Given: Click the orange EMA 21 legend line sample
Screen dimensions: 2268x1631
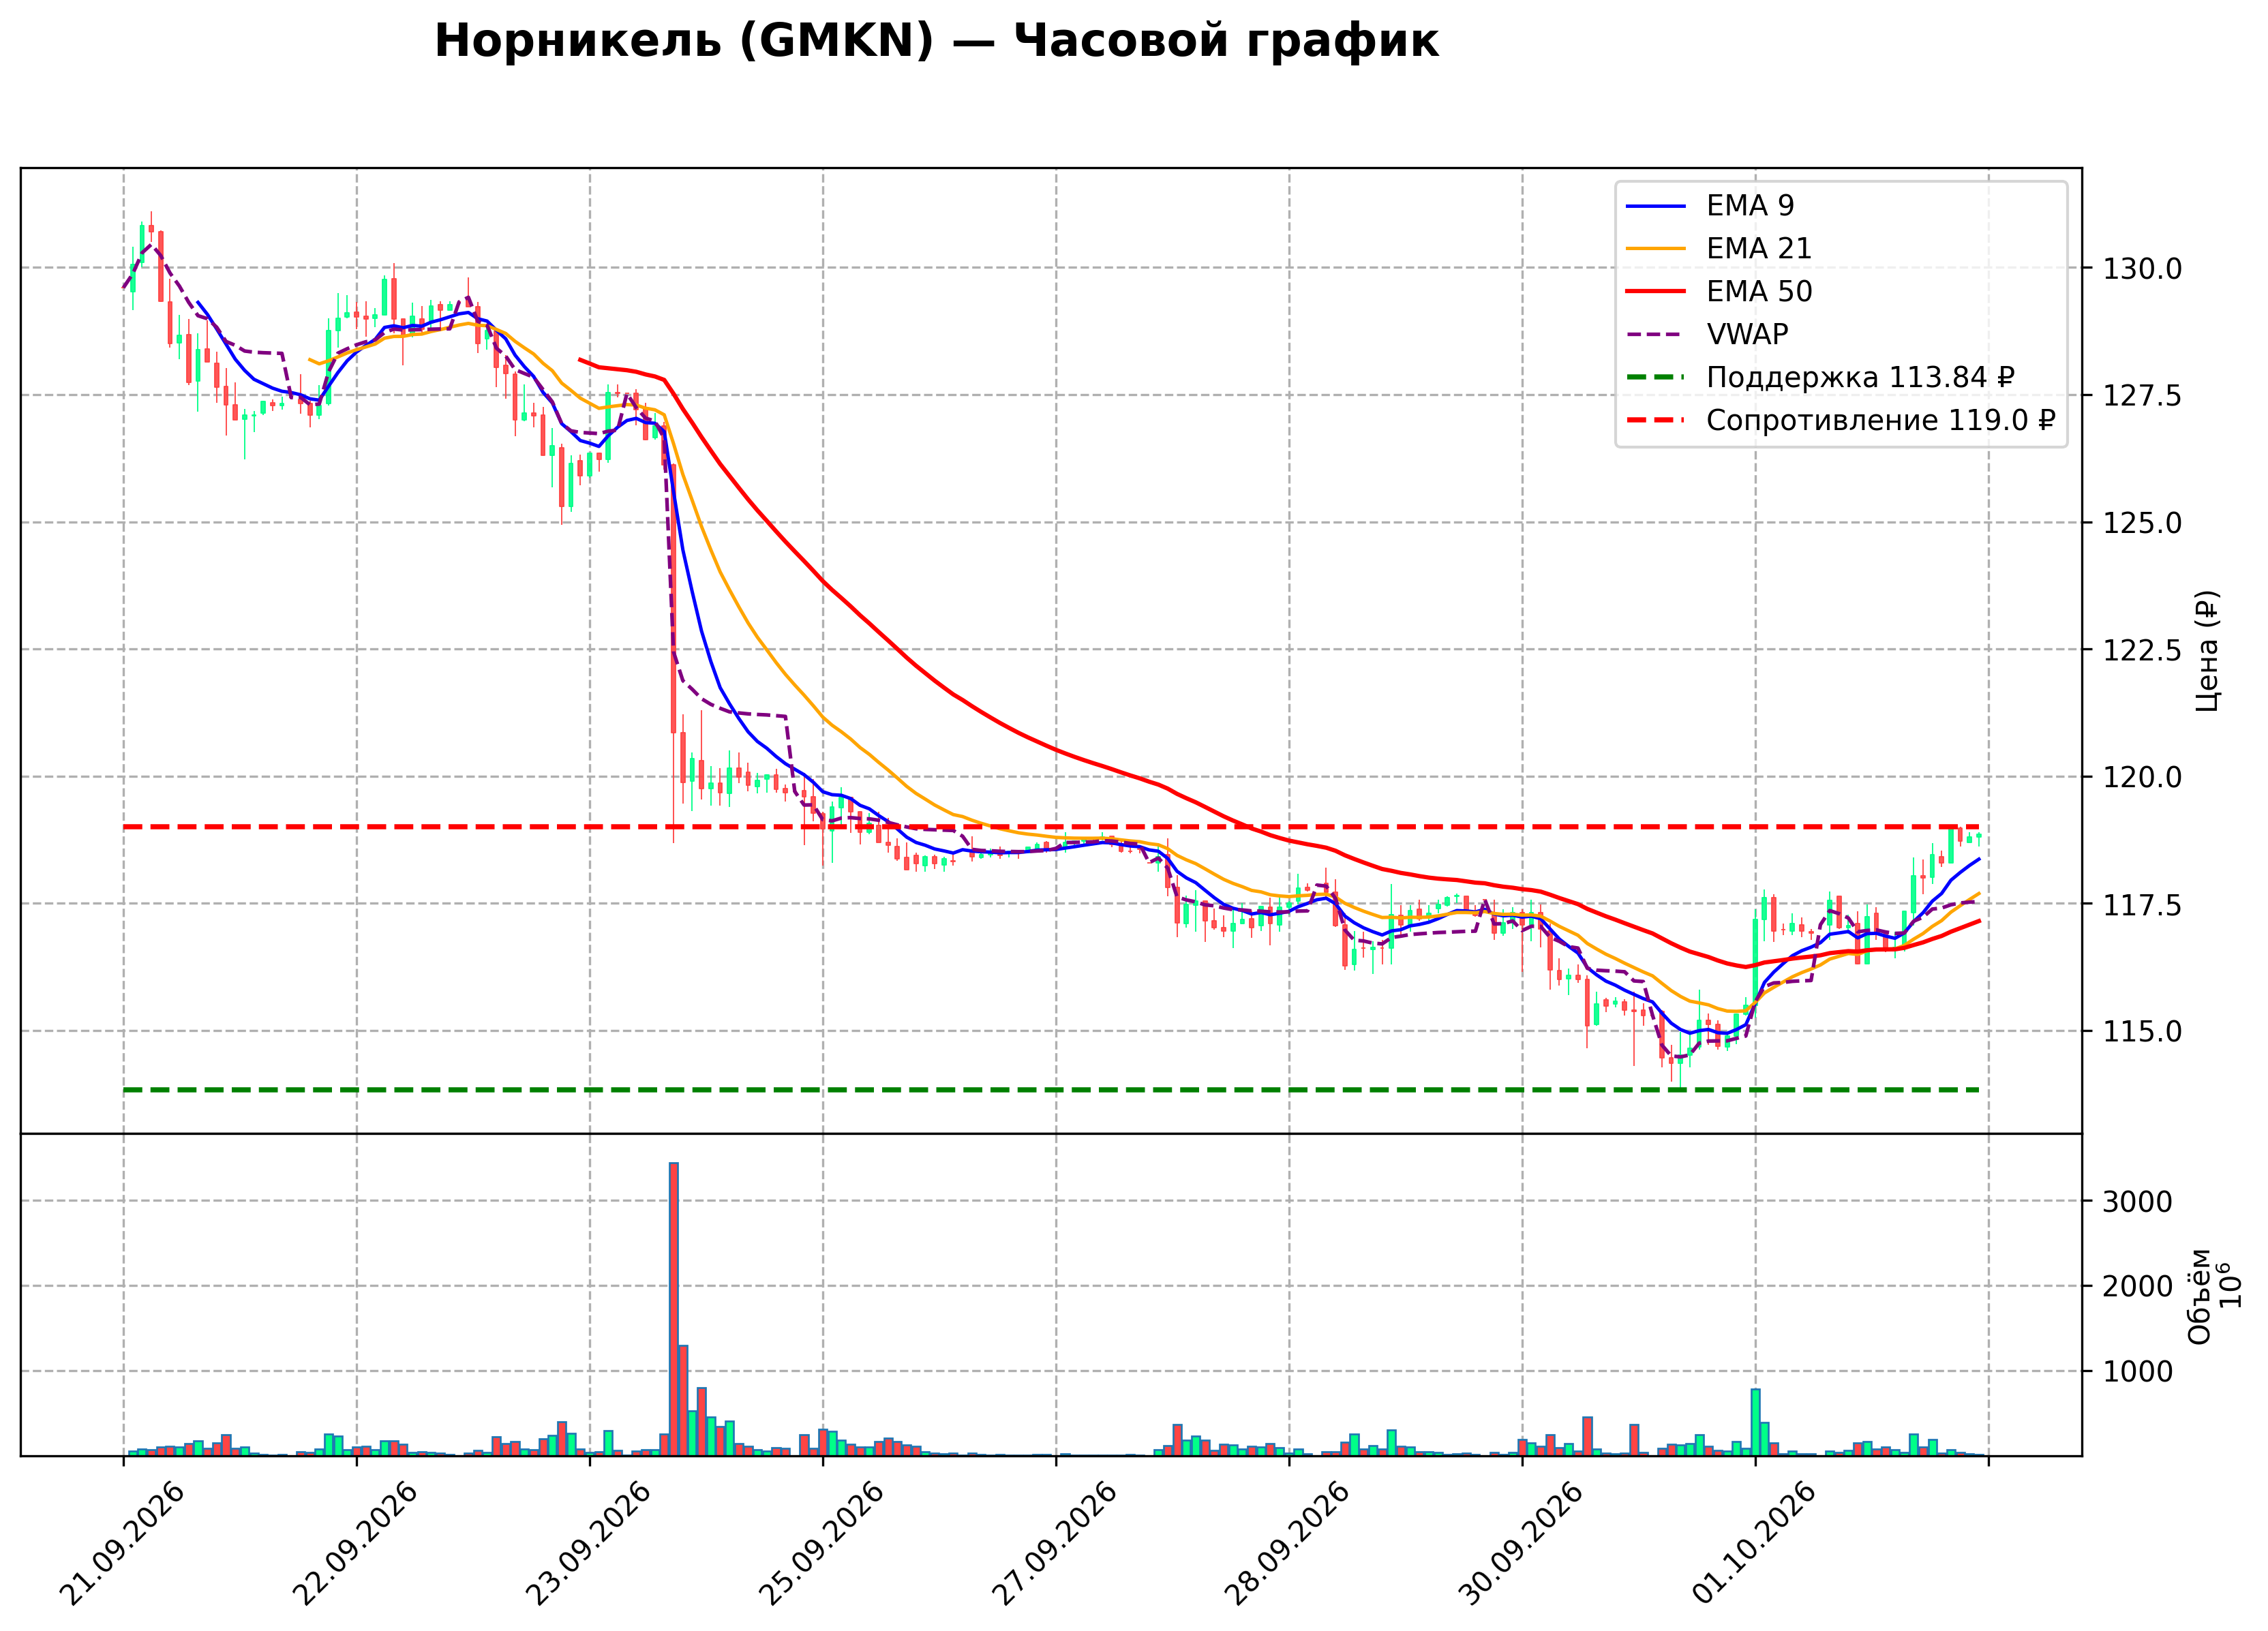Looking at the screenshot, I should click(x=1655, y=249).
